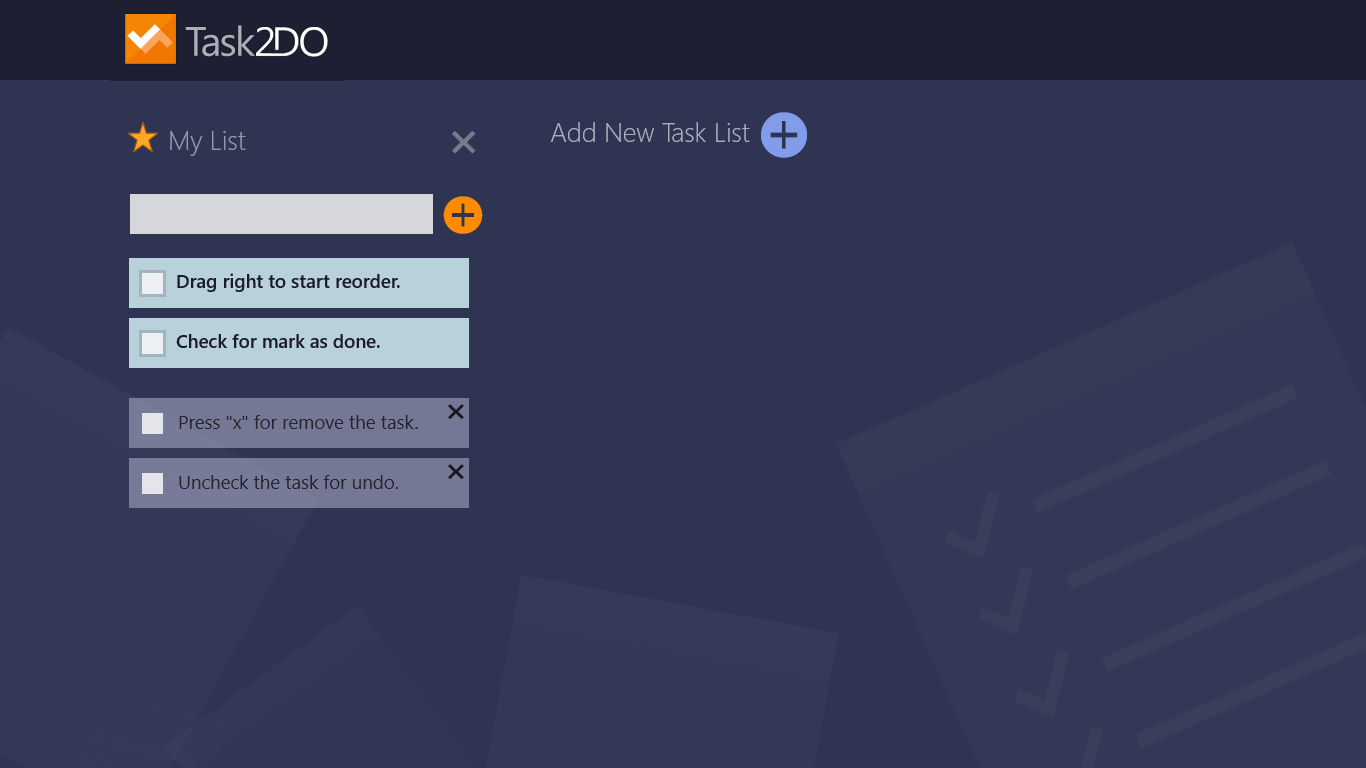
Task: Click the 'Add New Task List' label
Action: pyautogui.click(x=650, y=133)
